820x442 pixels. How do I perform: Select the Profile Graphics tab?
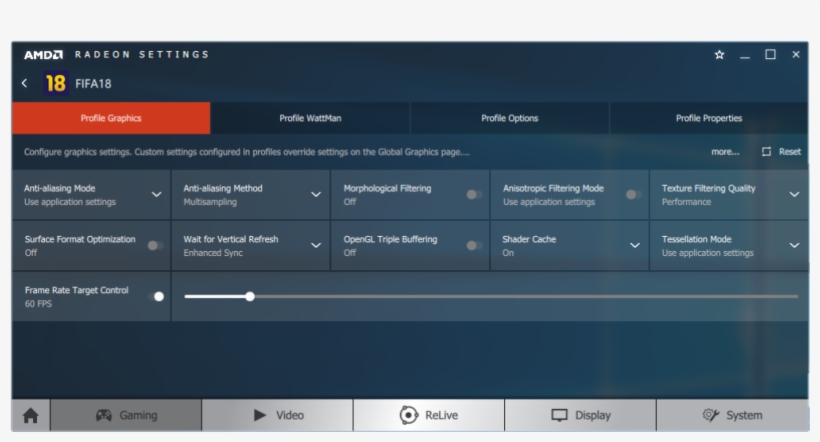click(111, 118)
